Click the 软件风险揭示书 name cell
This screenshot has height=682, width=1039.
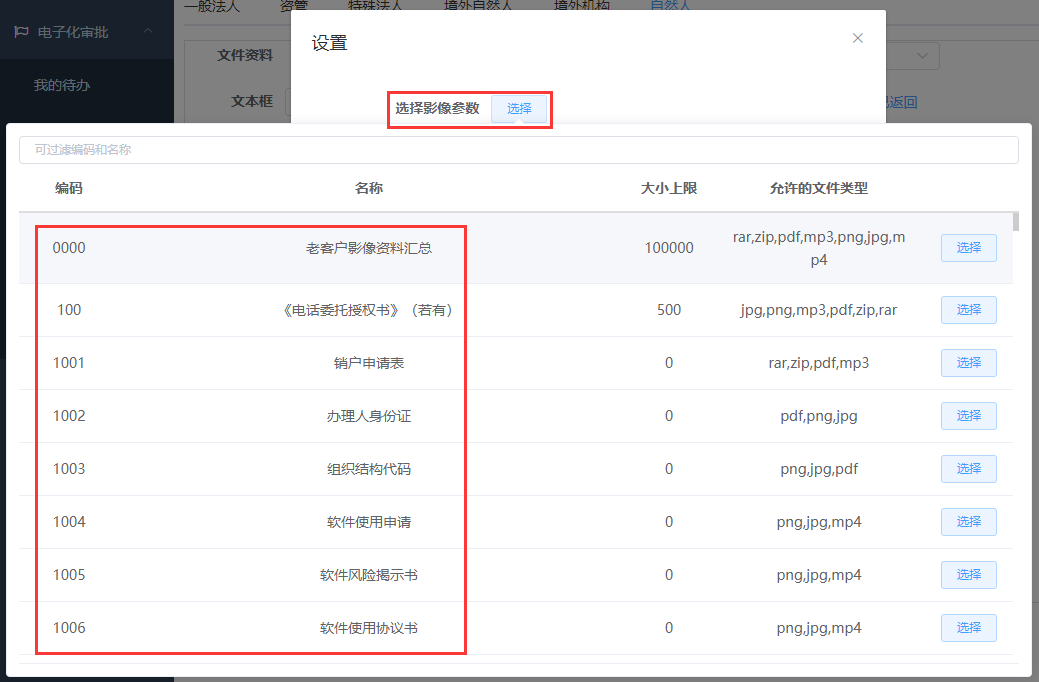click(368, 575)
